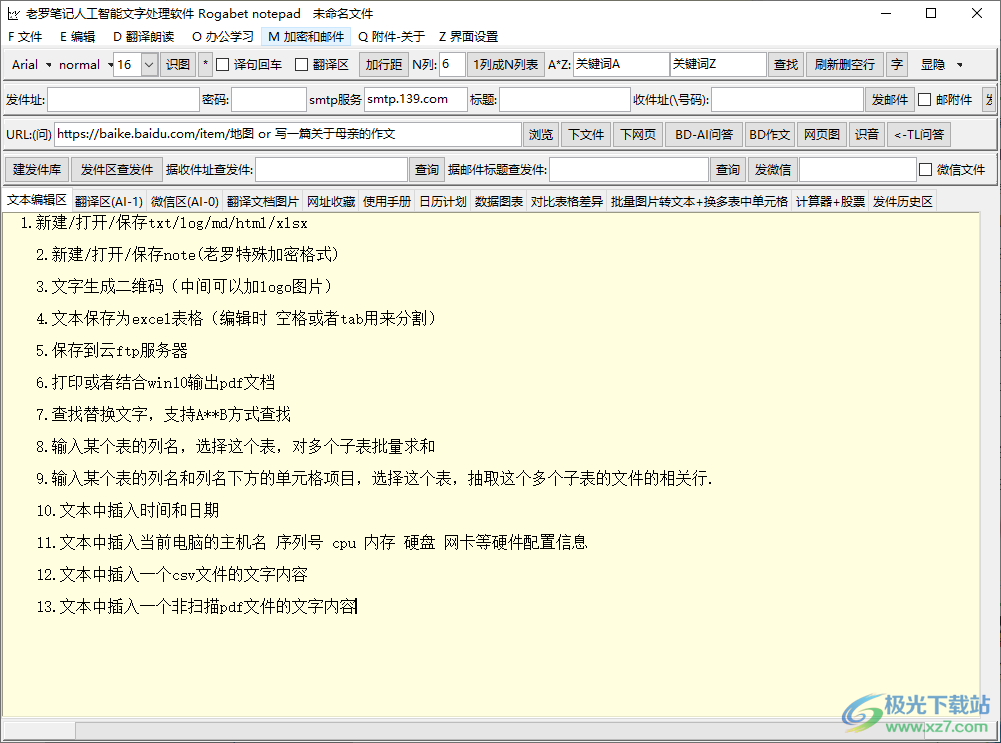Open the F 文件 menu
1001x743 pixels.
coord(25,36)
